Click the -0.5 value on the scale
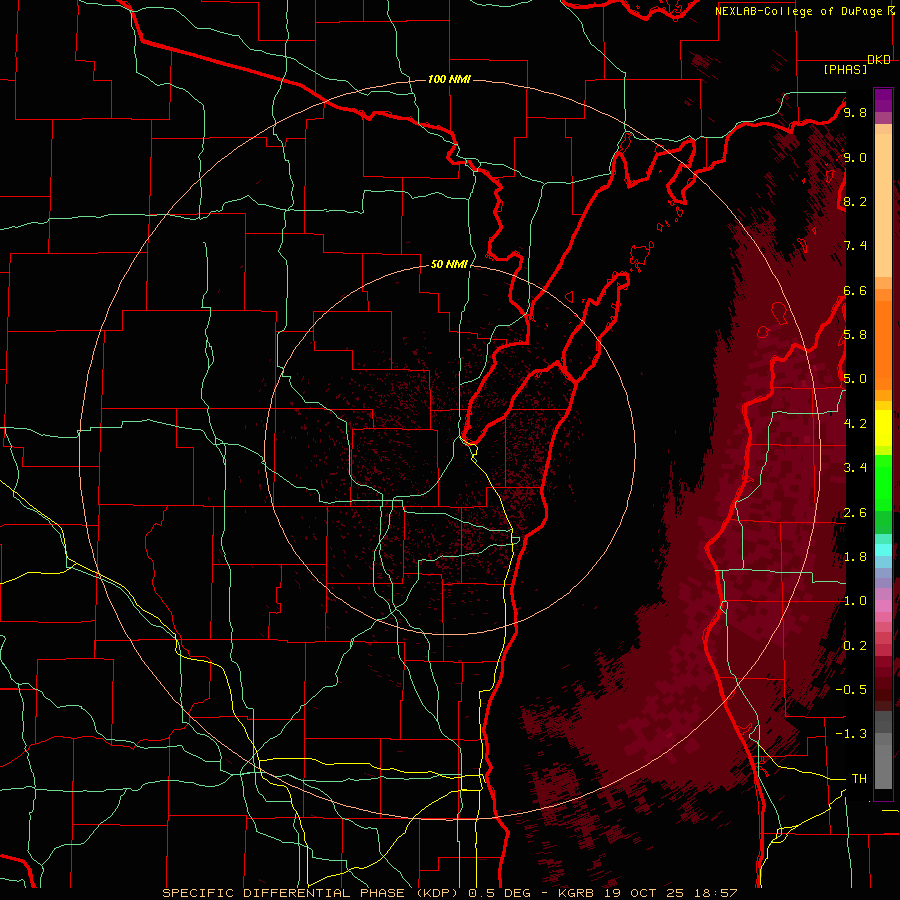 click(x=851, y=690)
